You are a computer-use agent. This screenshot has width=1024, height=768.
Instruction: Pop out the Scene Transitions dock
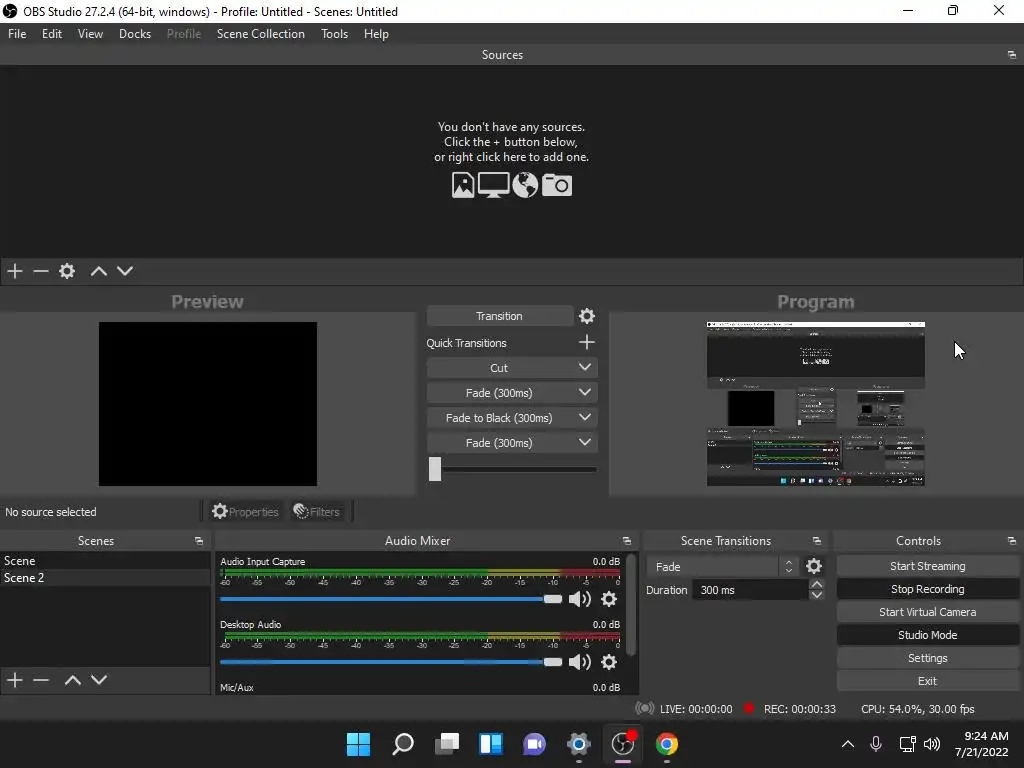point(816,541)
